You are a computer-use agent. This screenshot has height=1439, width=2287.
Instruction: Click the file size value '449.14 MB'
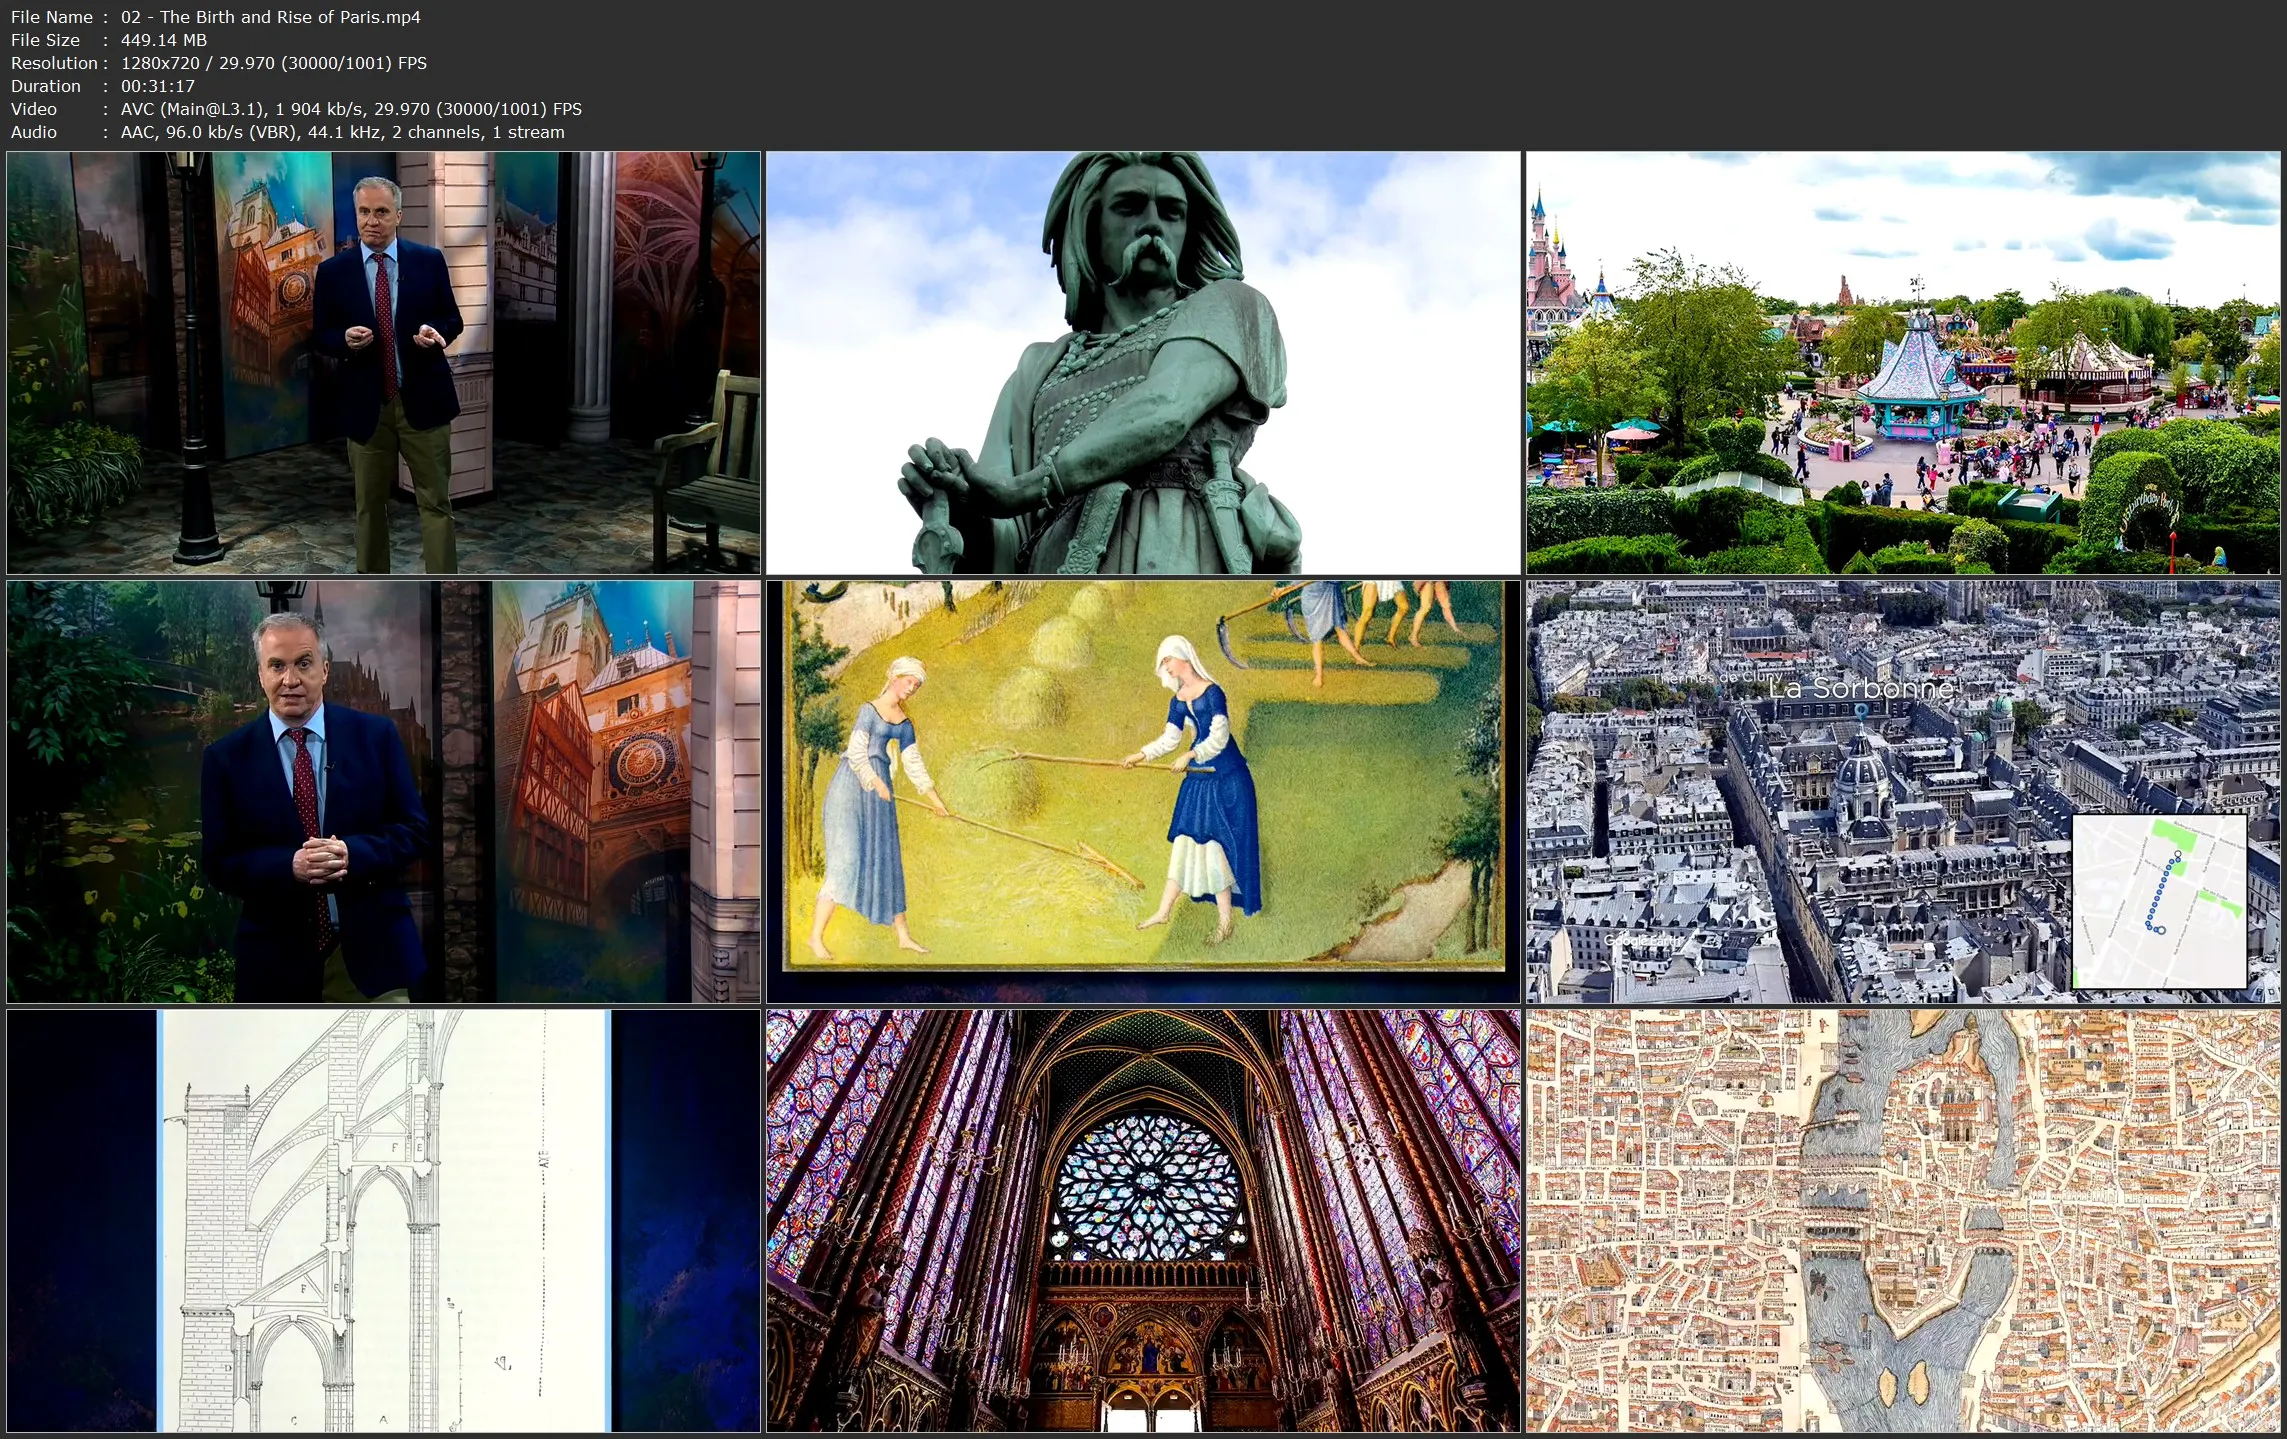(x=164, y=40)
